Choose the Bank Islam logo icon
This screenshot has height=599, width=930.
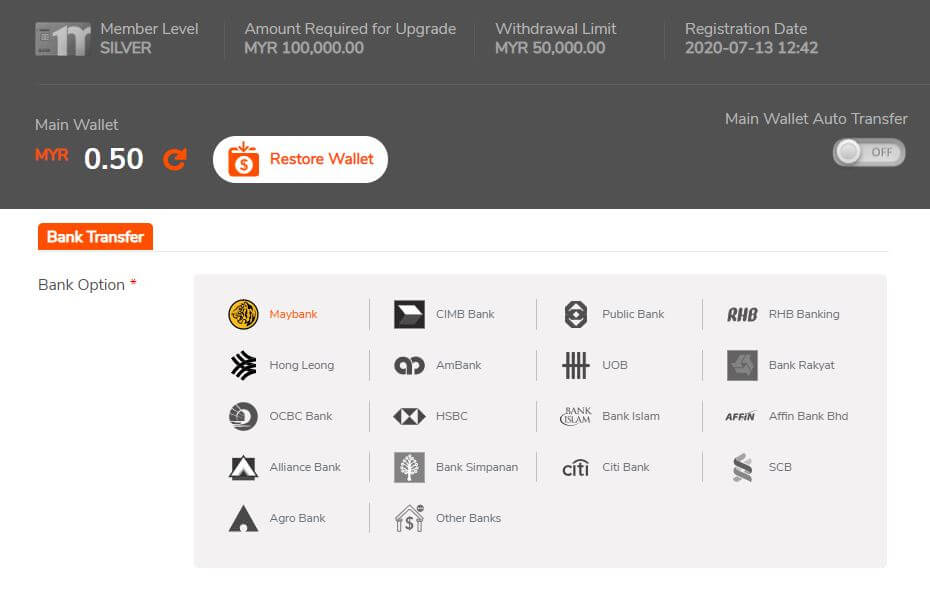(575, 416)
